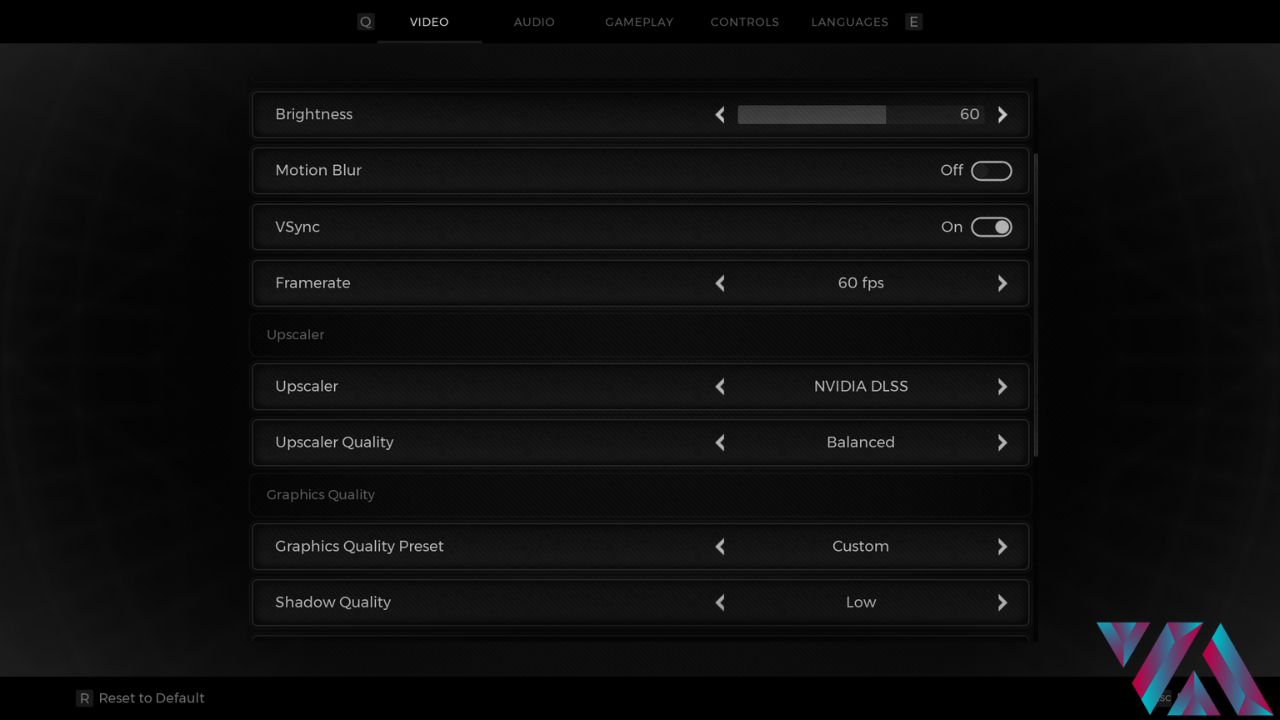Decrease Shadow Quality with left arrow
The width and height of the screenshot is (1280, 720).
point(720,603)
